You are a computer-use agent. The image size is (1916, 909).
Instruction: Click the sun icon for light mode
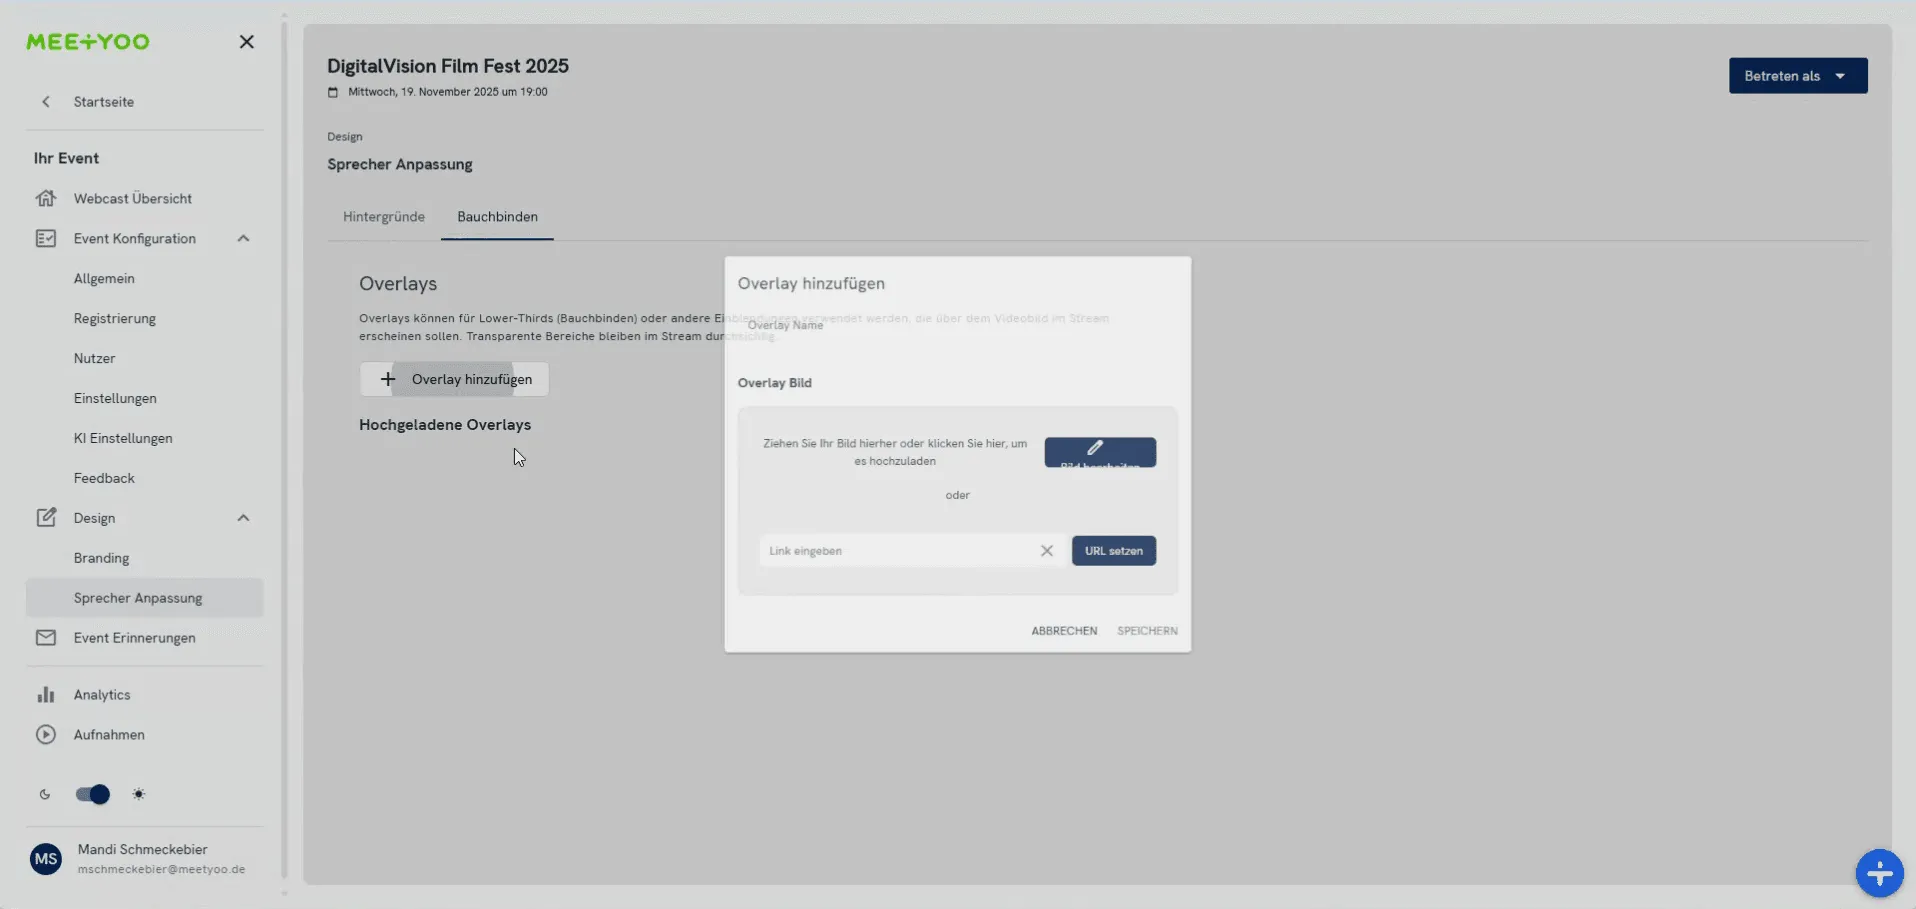click(139, 794)
